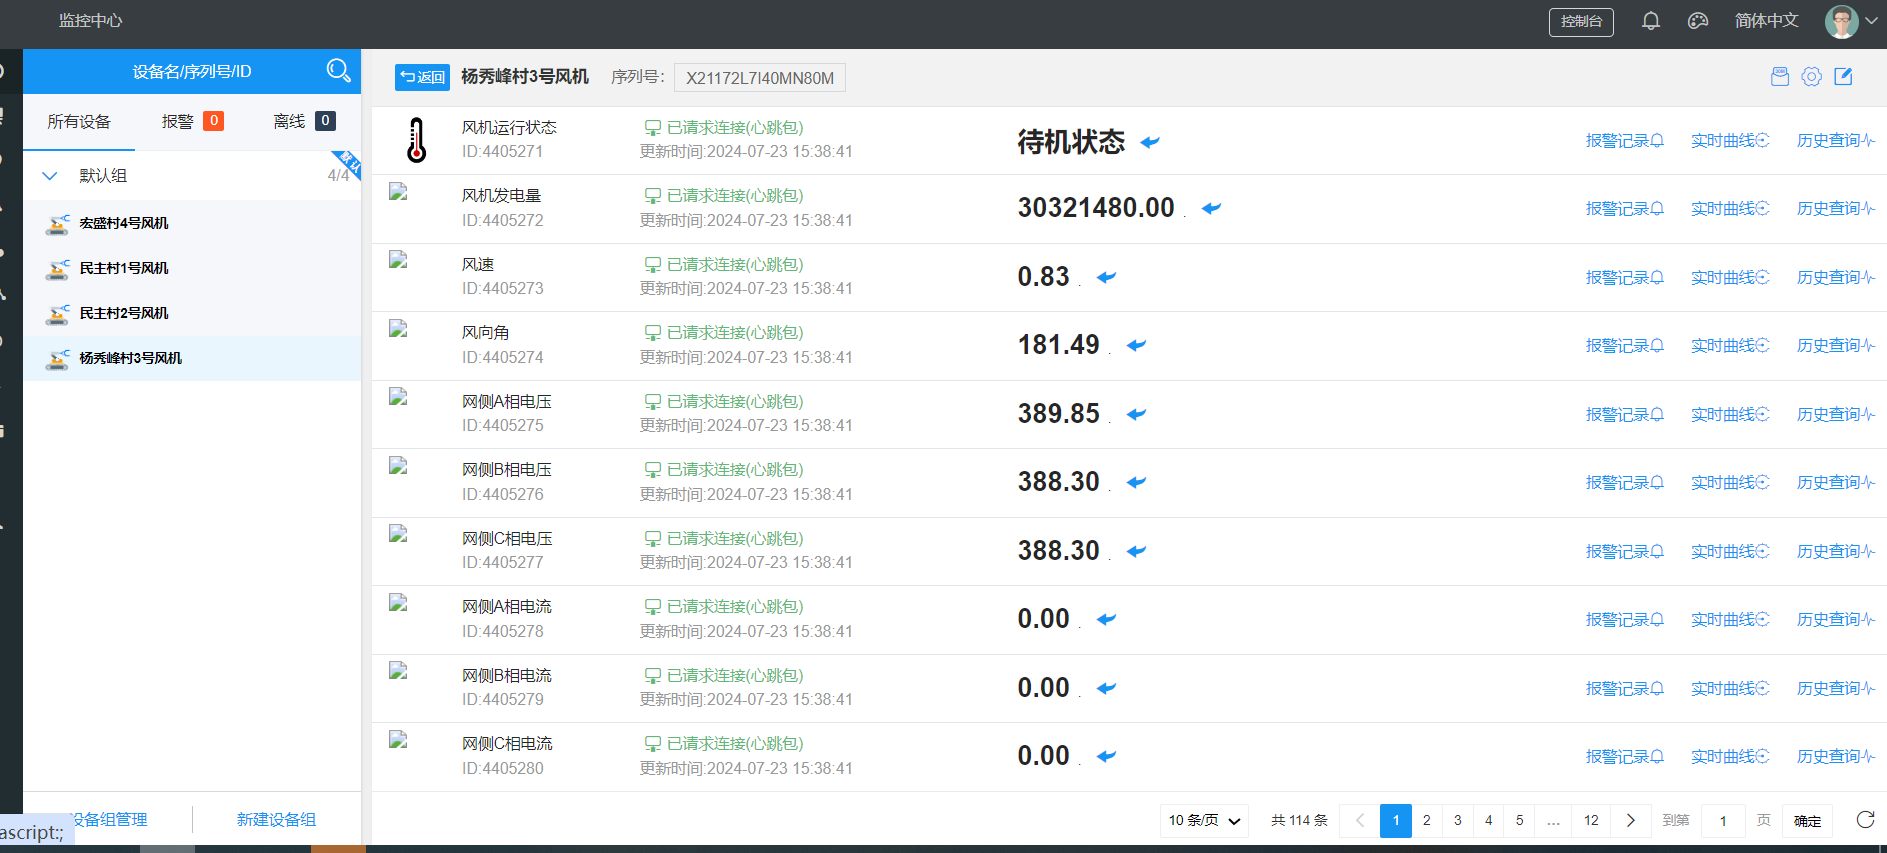Open the notification bell
This screenshot has height=853, width=1887.
tap(1651, 21)
